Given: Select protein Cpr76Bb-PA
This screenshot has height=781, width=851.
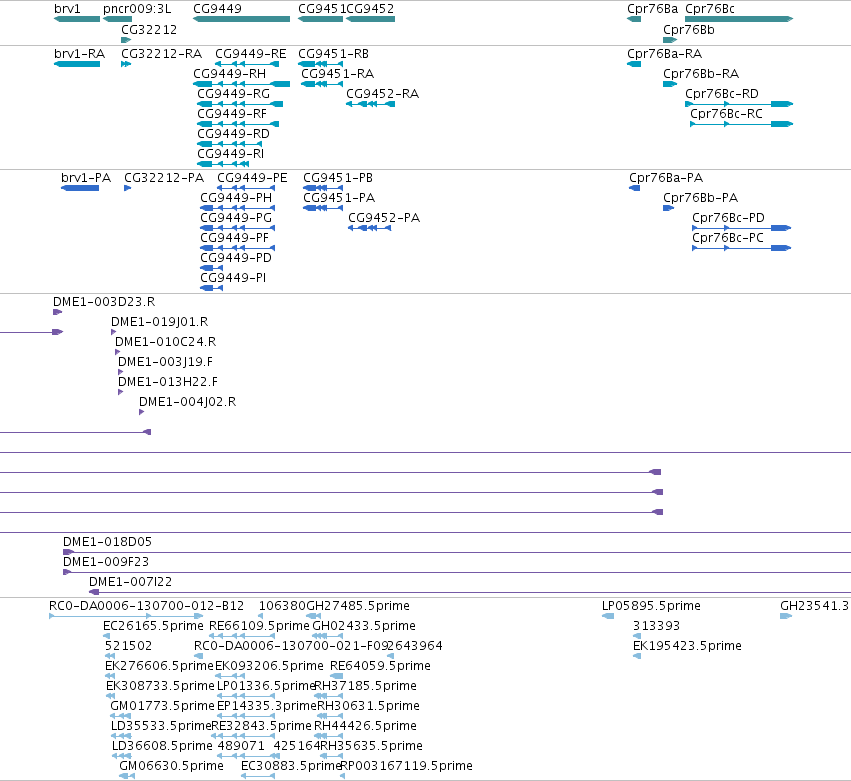Looking at the screenshot, I should [701, 198].
